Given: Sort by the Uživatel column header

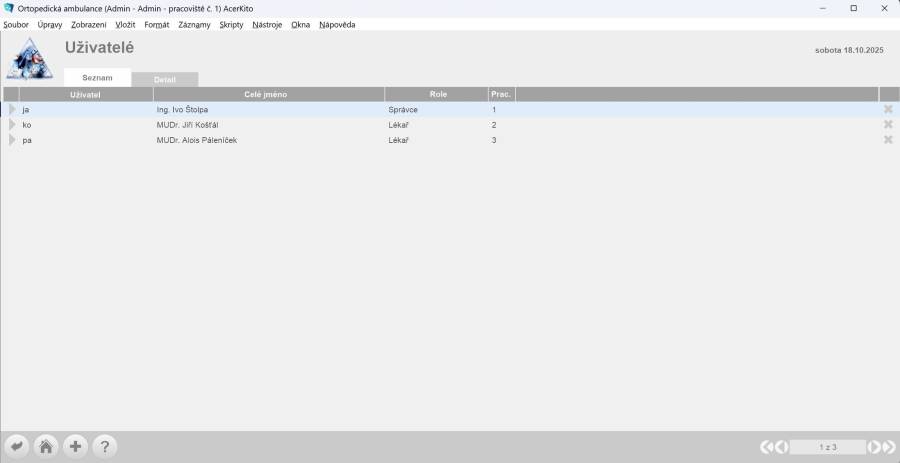Looking at the screenshot, I should [x=85, y=94].
